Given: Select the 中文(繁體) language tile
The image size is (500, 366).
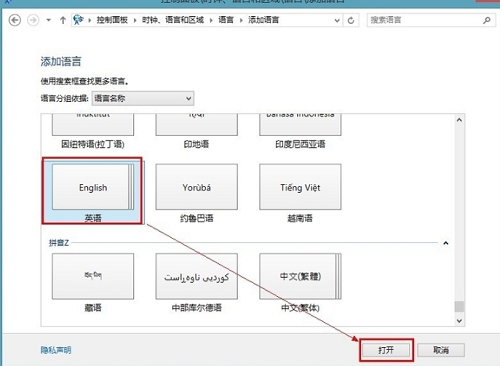Looking at the screenshot, I should click(x=300, y=276).
